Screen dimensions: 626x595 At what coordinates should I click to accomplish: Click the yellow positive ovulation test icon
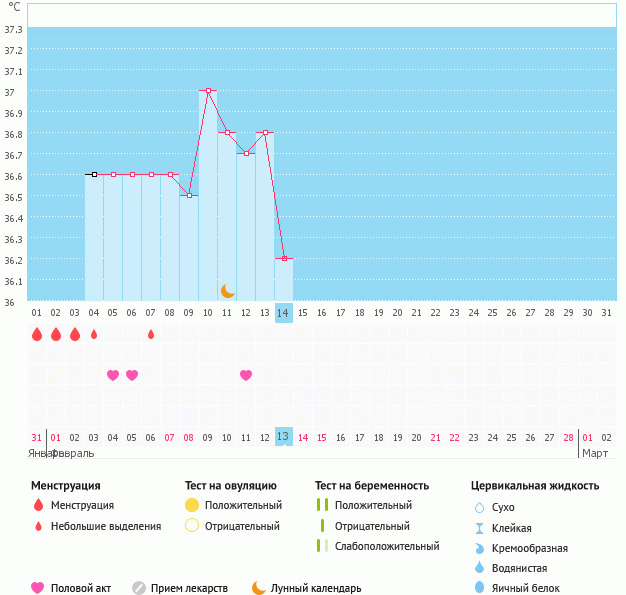[192, 505]
